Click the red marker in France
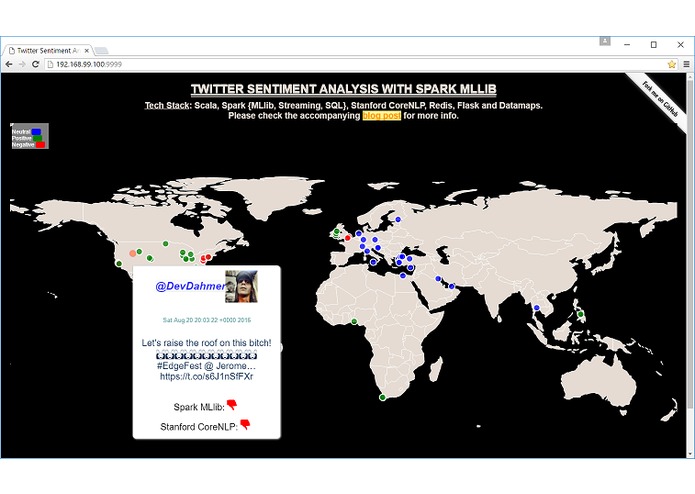Image resolution: width=695 pixels, height=494 pixels. coord(348,238)
